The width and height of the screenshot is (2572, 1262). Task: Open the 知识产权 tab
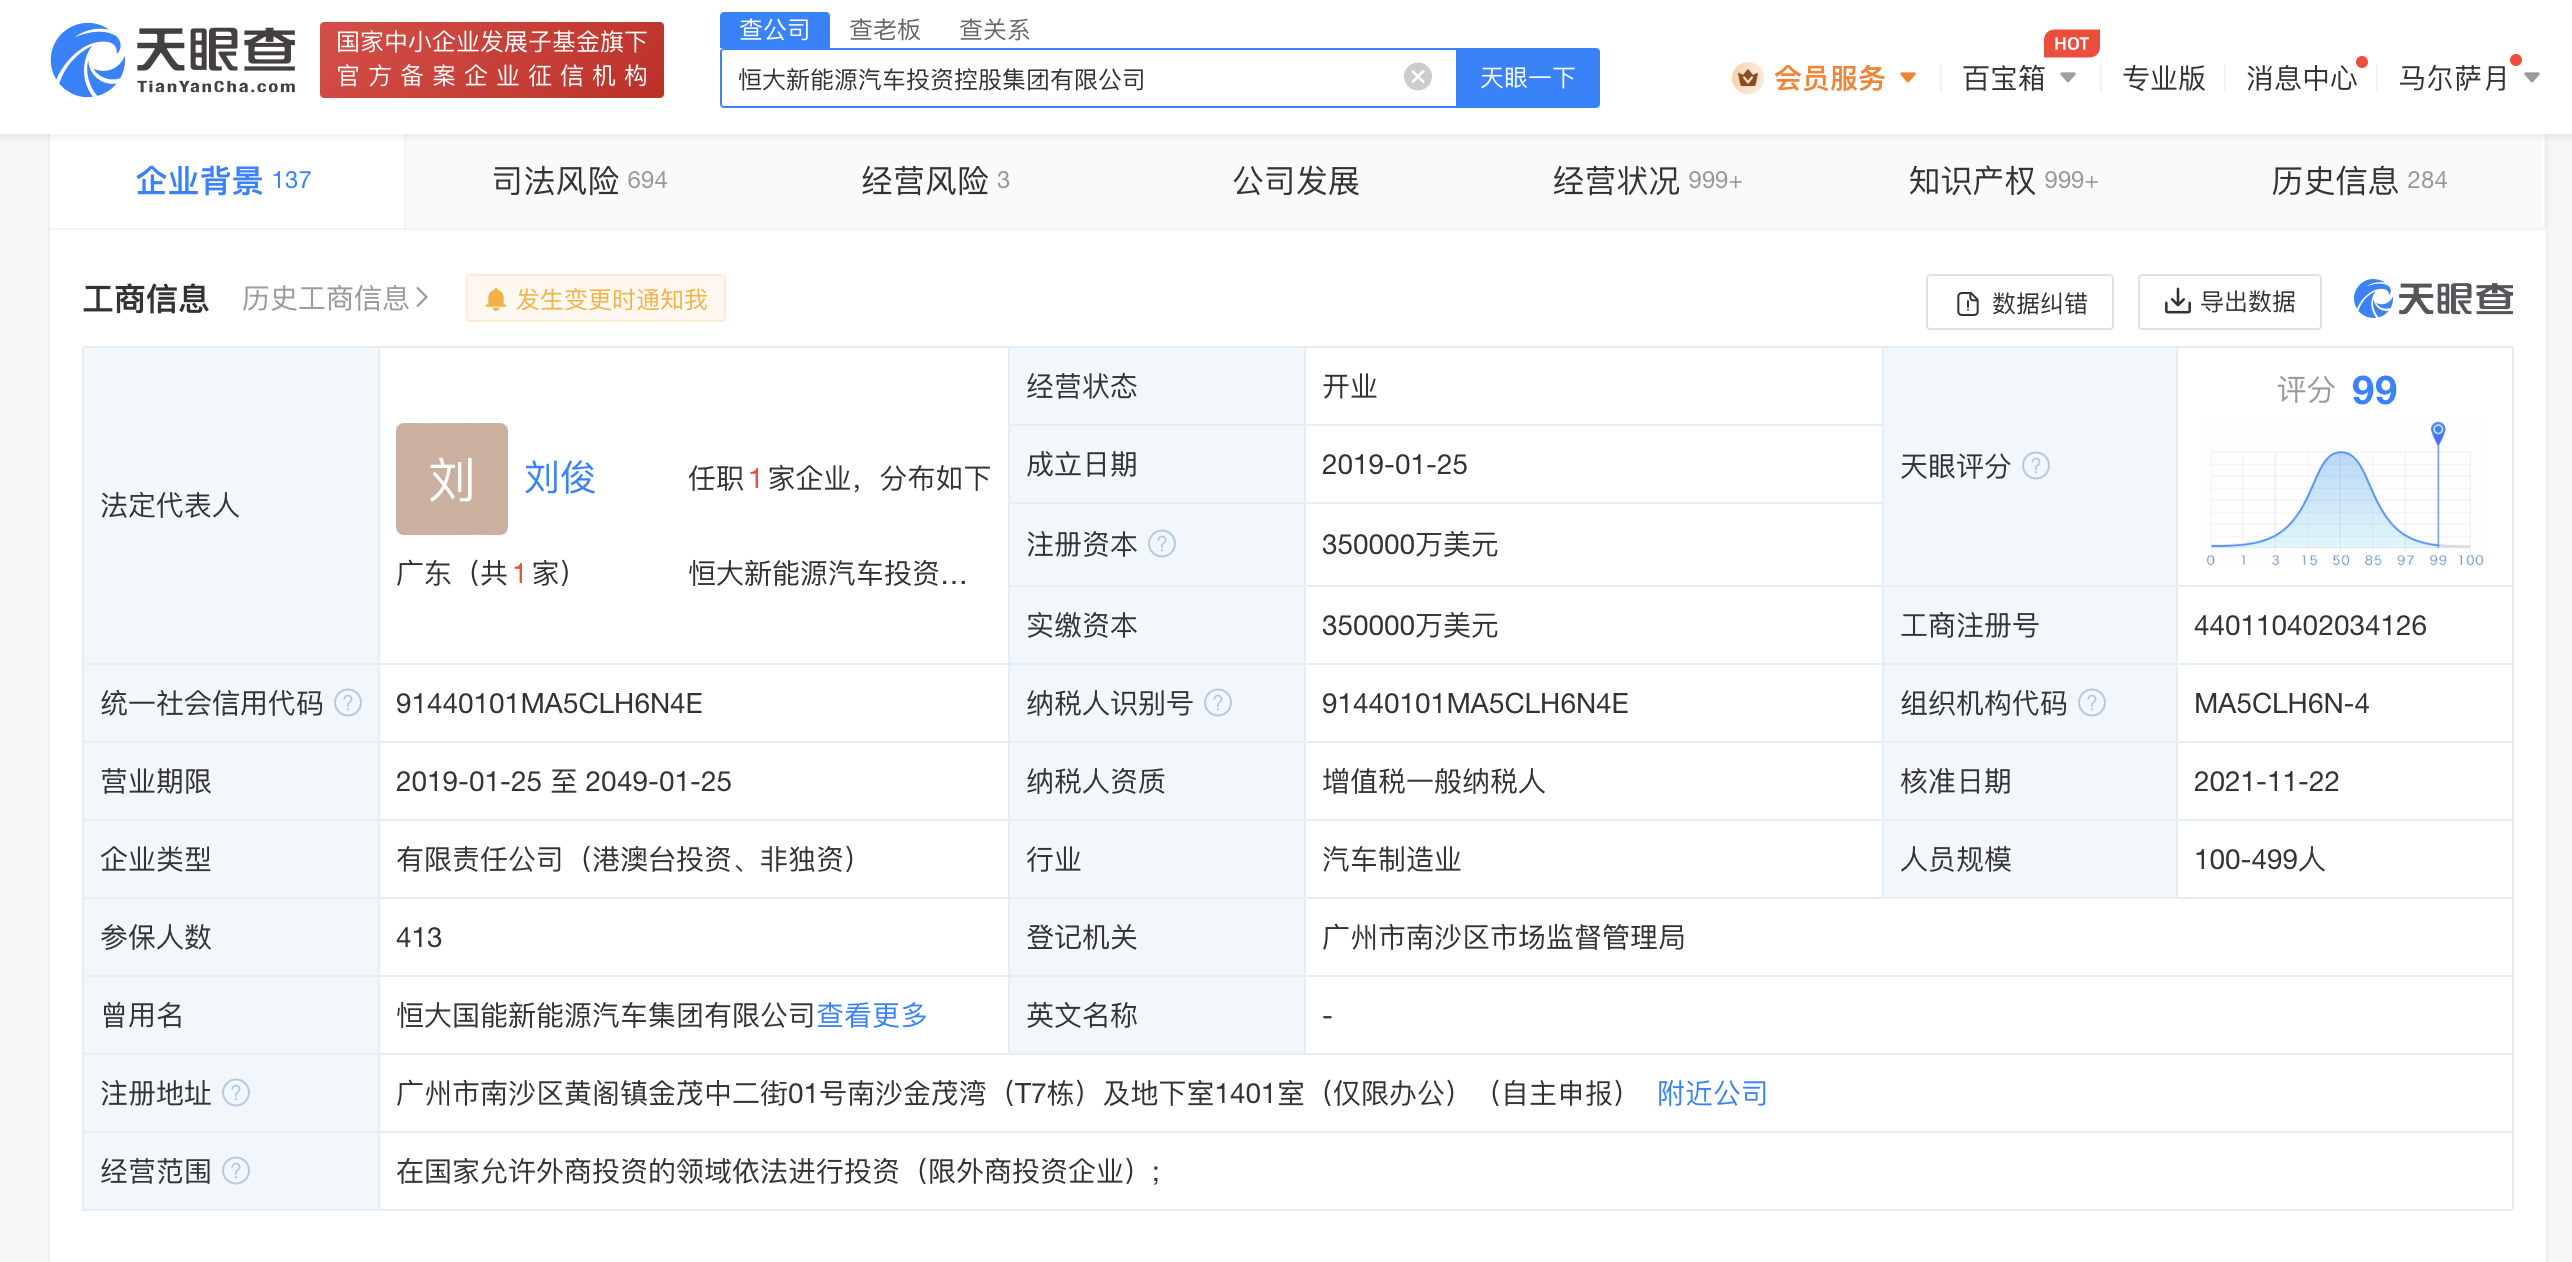tap(2003, 180)
